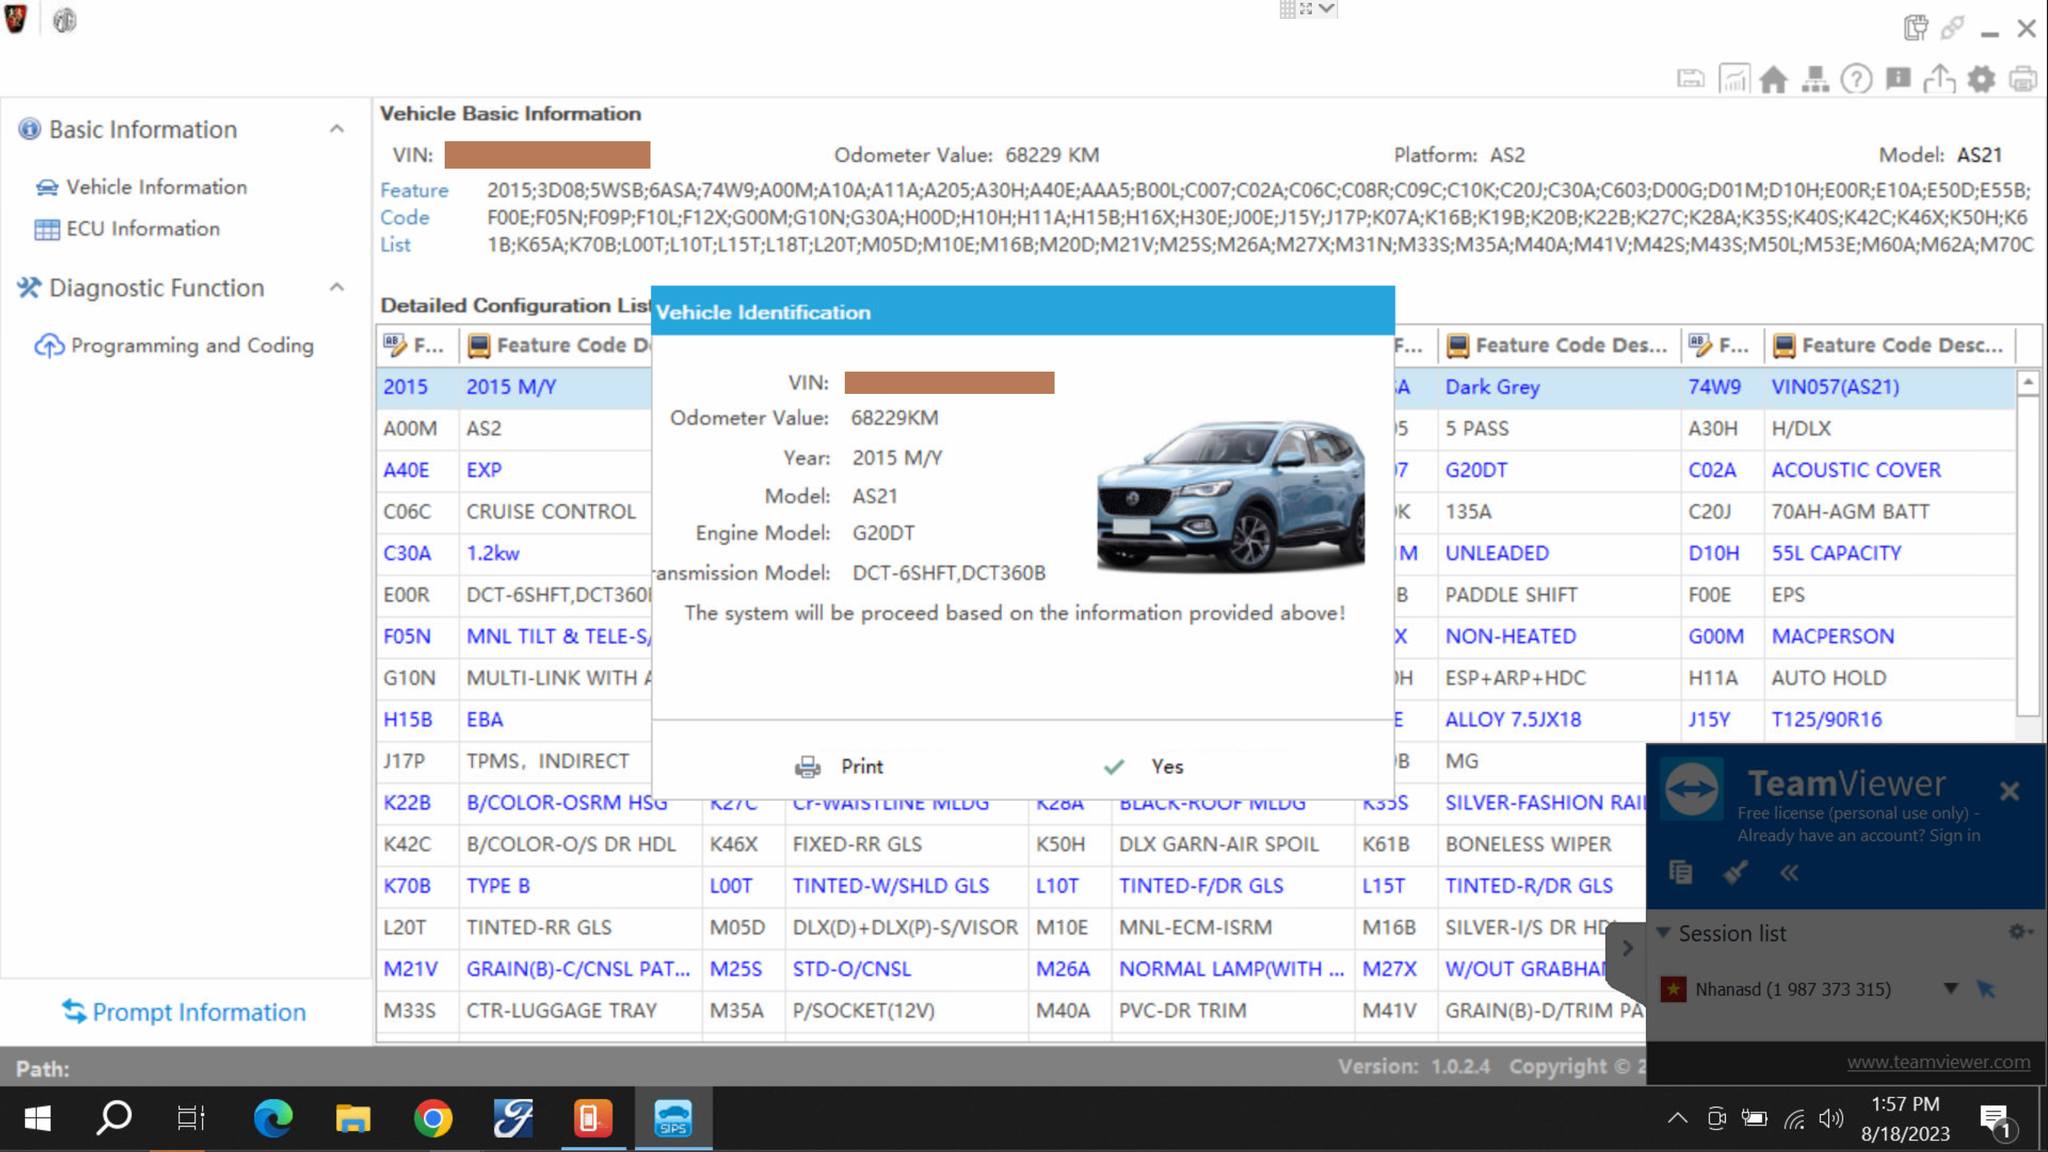Collapse the Basic Information section
The width and height of the screenshot is (2048, 1152).
[337, 129]
